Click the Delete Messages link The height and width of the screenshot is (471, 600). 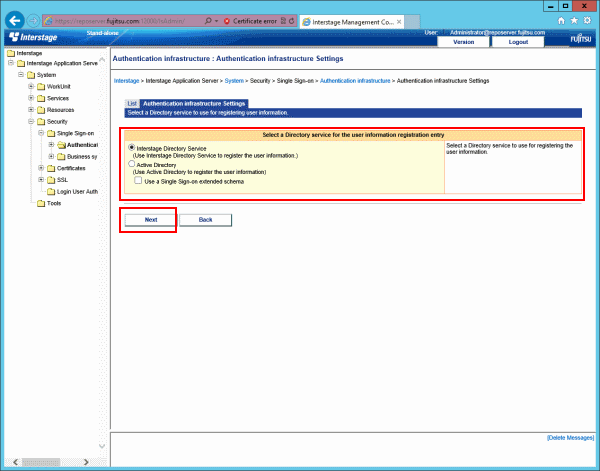click(x=571, y=438)
